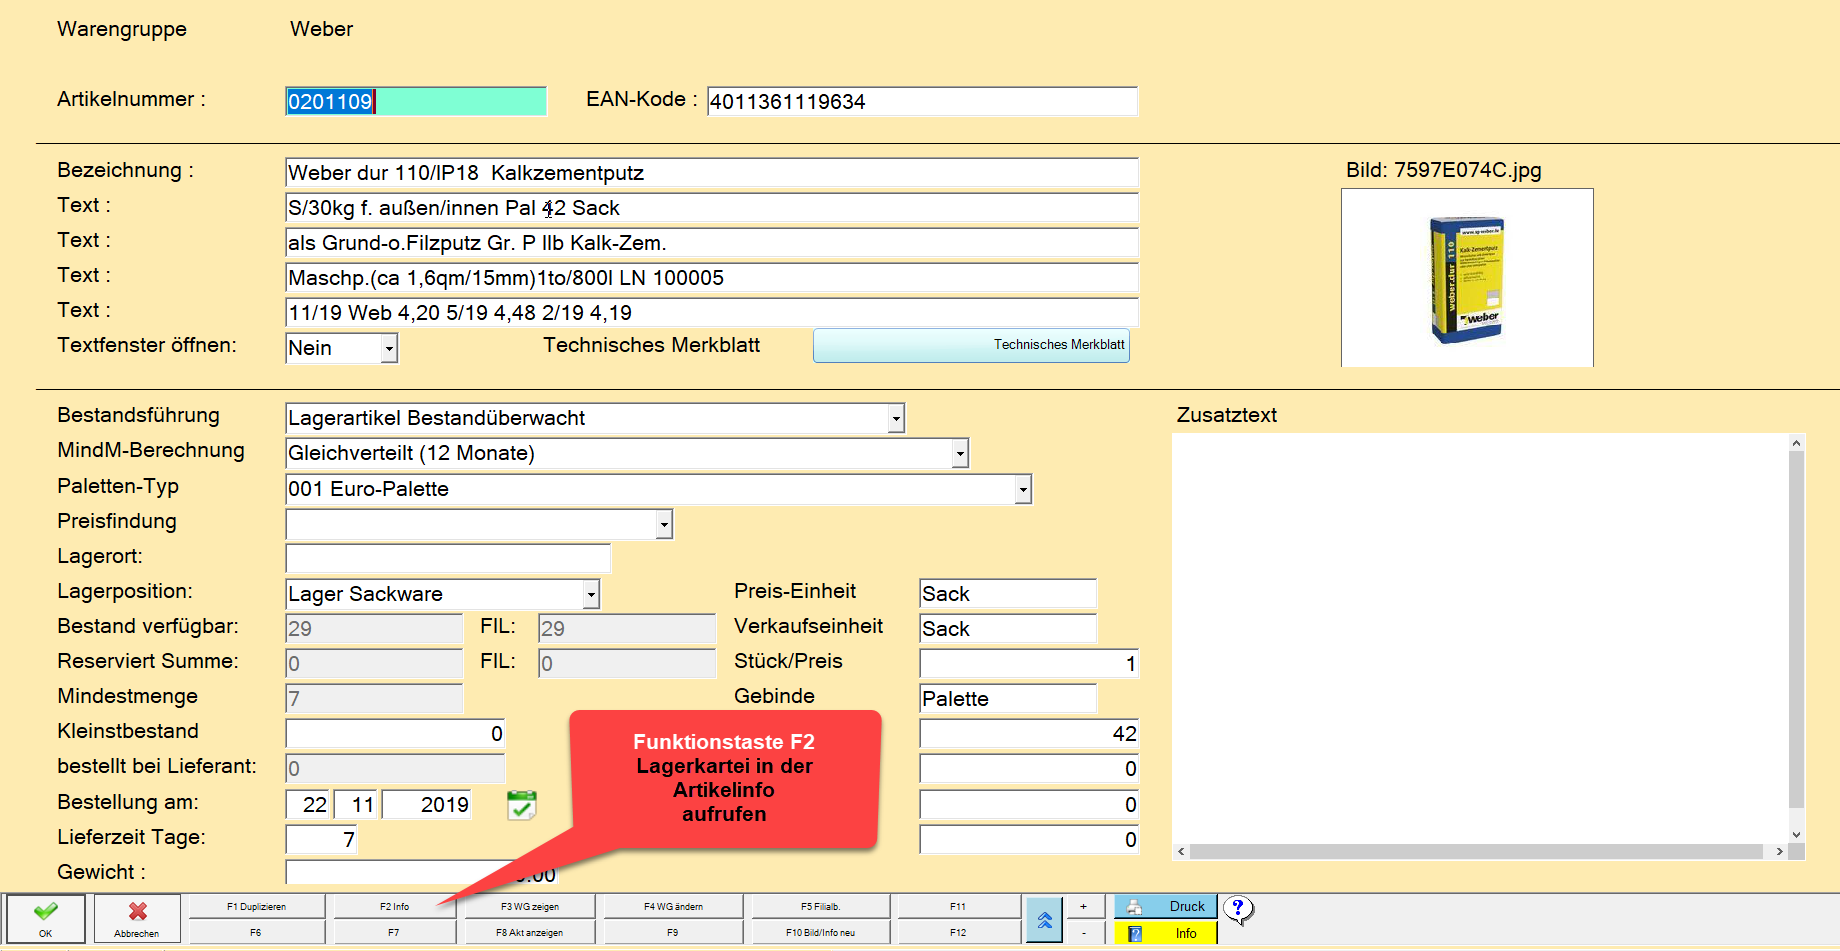
Task: Click the F12 button
Action: pyautogui.click(x=958, y=932)
